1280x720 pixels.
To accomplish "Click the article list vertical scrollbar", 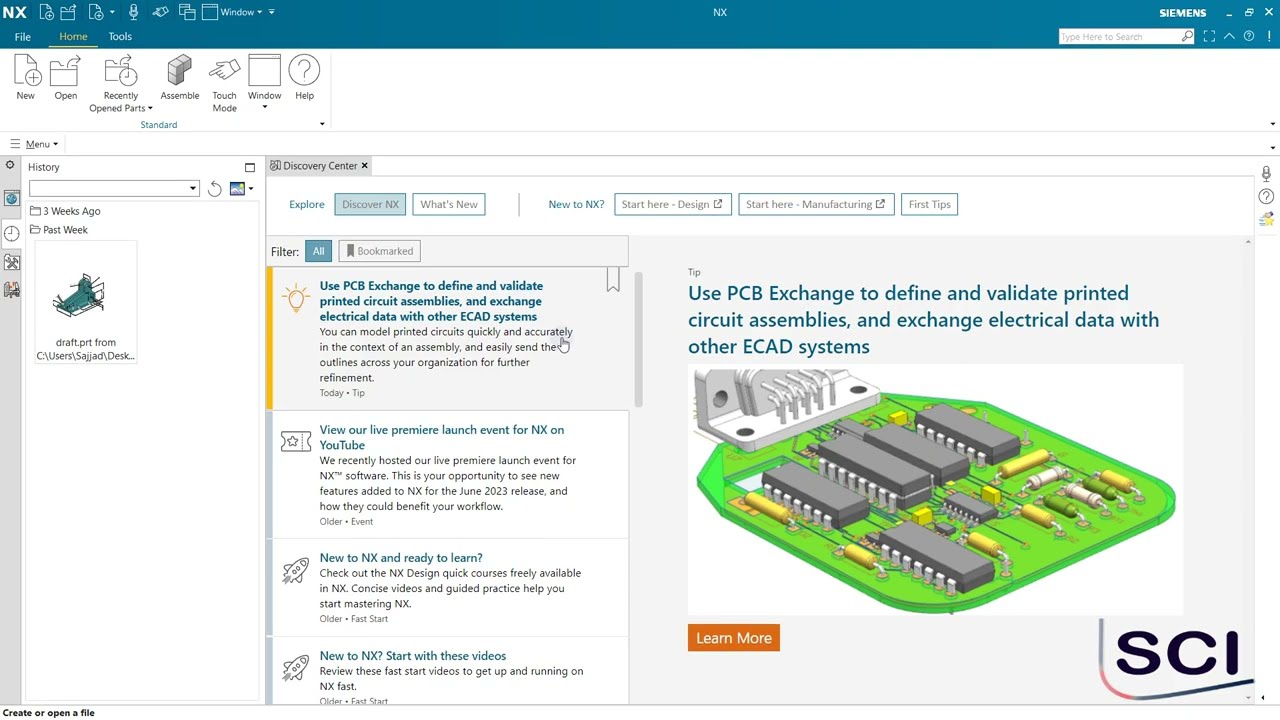I will tap(639, 340).
